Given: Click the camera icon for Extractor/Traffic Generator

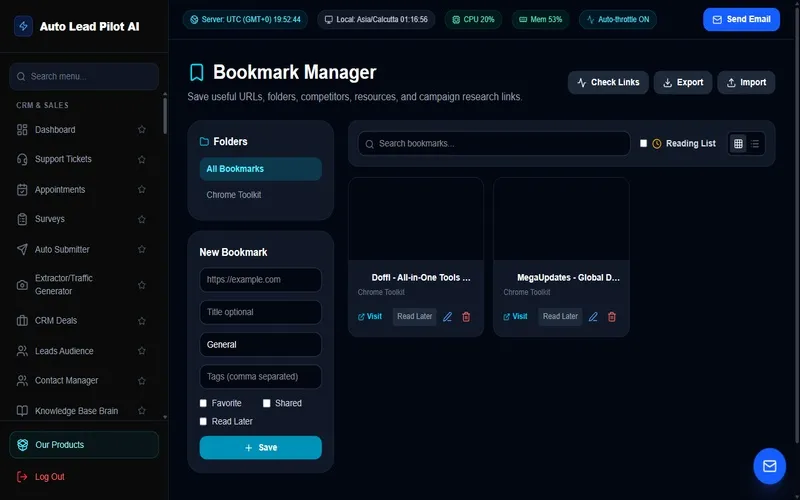Looking at the screenshot, I should point(22,285).
